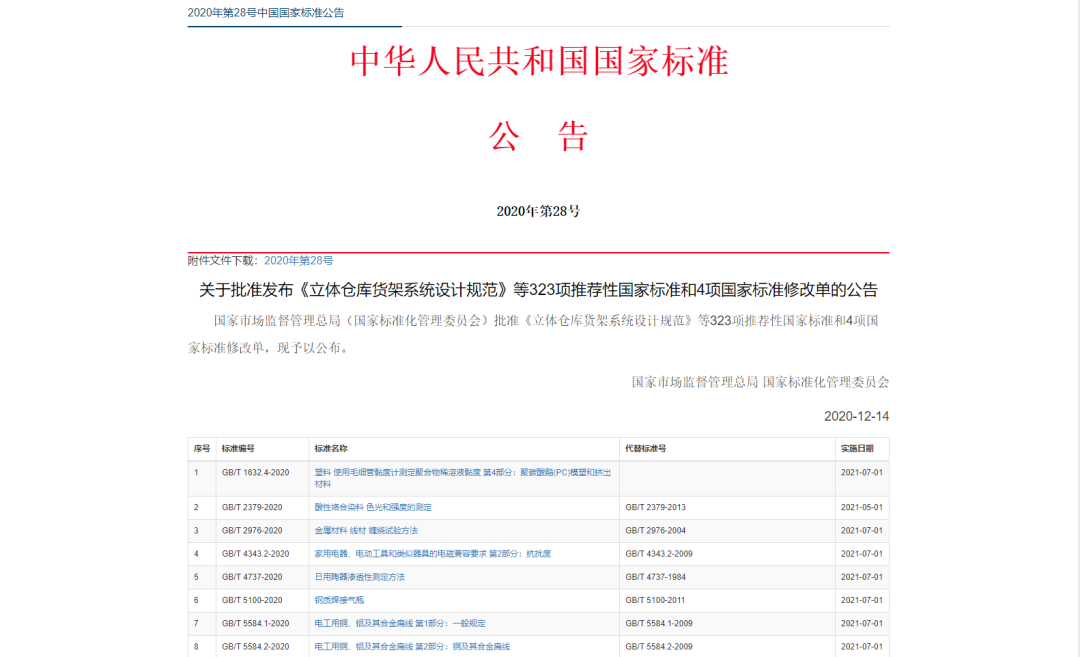Click the red 公告 heading

[x=539, y=137]
